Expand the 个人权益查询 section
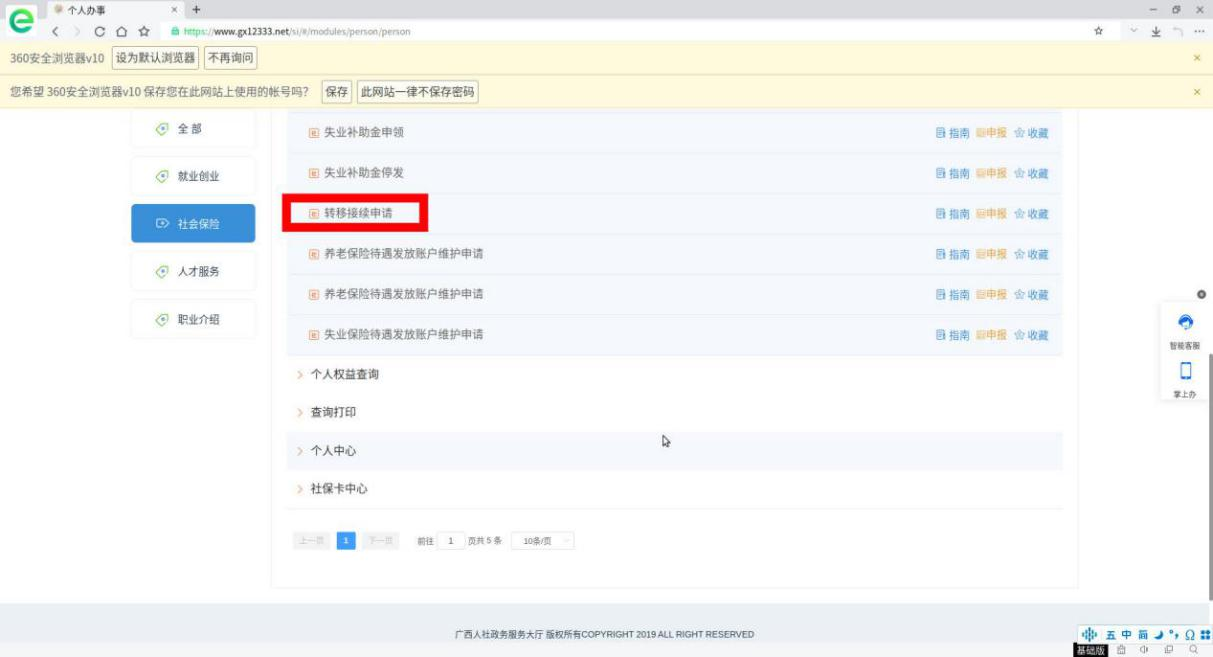The height and width of the screenshot is (657, 1213). [x=344, y=374]
